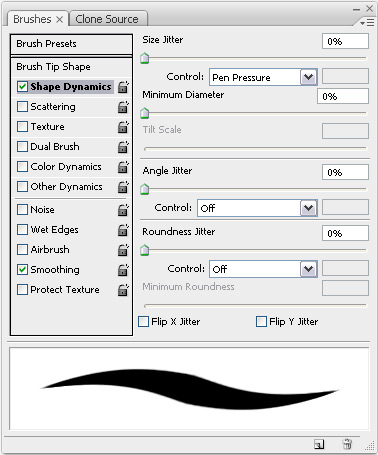This screenshot has width=378, height=455.
Task: Close the Brushes tab with its X
Action: click(59, 20)
